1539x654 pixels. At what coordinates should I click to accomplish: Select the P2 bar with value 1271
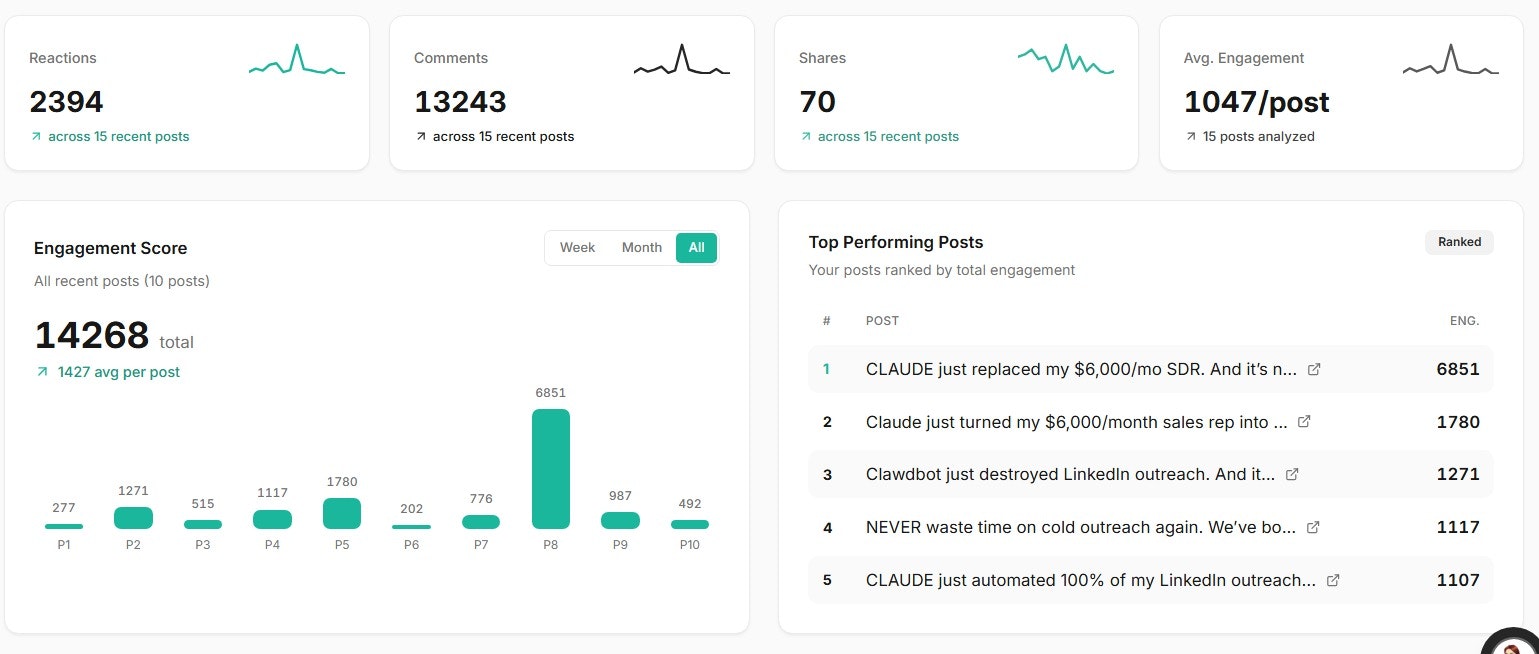click(133, 518)
